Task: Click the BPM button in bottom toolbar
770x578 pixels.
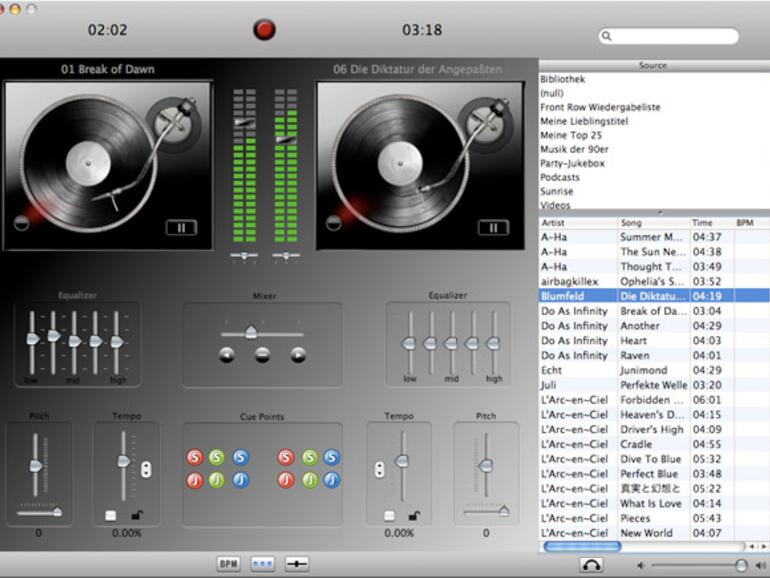Action: [229, 564]
